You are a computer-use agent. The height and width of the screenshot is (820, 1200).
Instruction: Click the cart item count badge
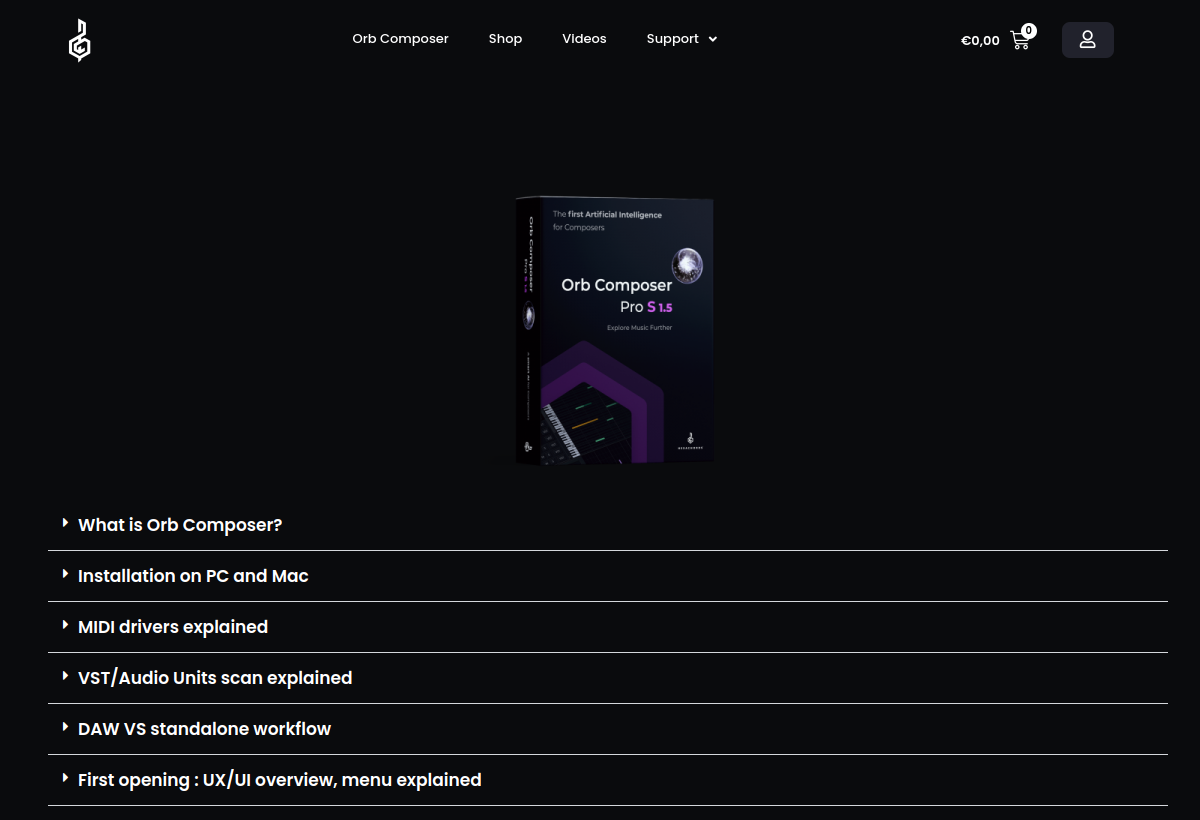(1029, 31)
